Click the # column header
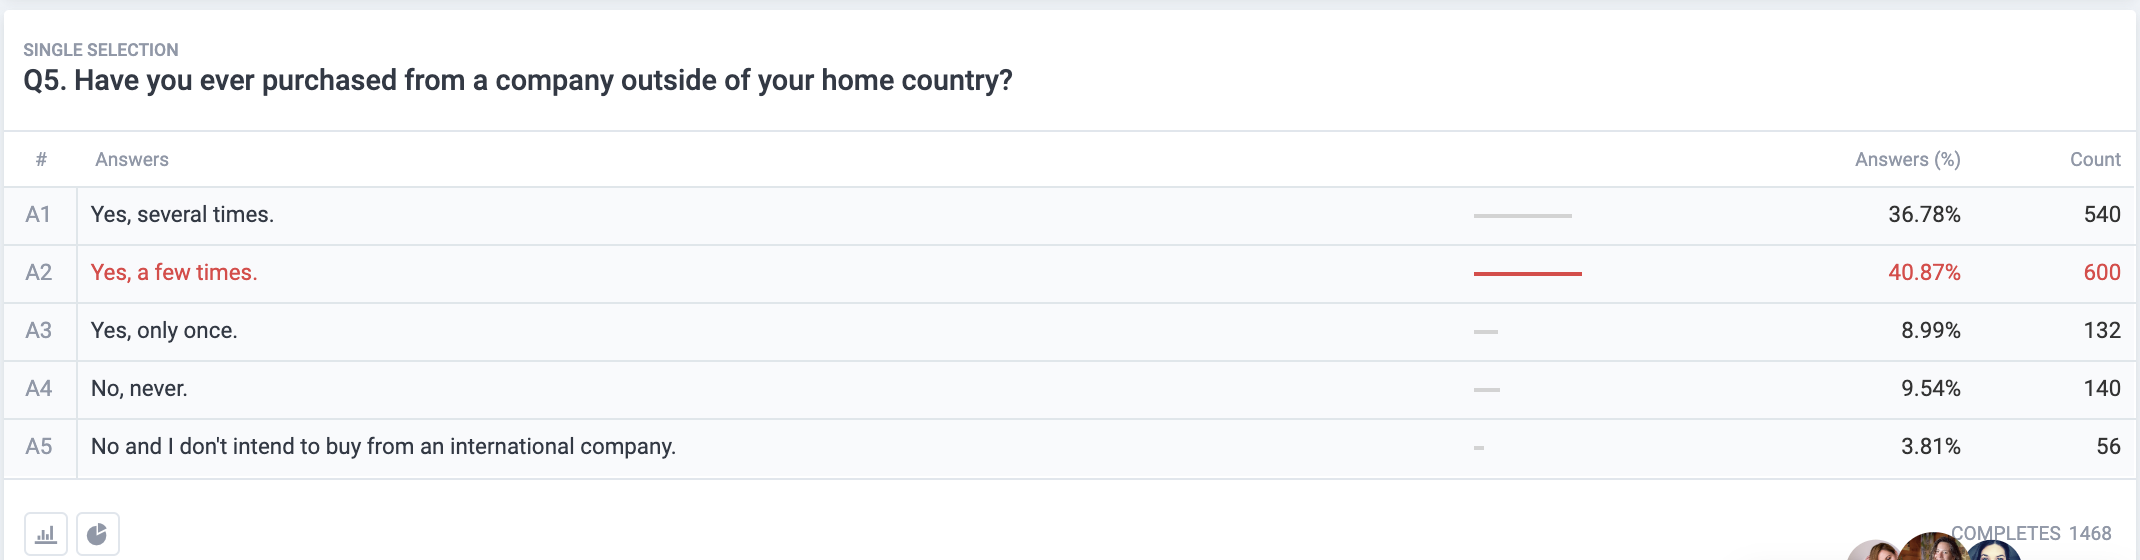Image resolution: width=2140 pixels, height=560 pixels. 41,159
